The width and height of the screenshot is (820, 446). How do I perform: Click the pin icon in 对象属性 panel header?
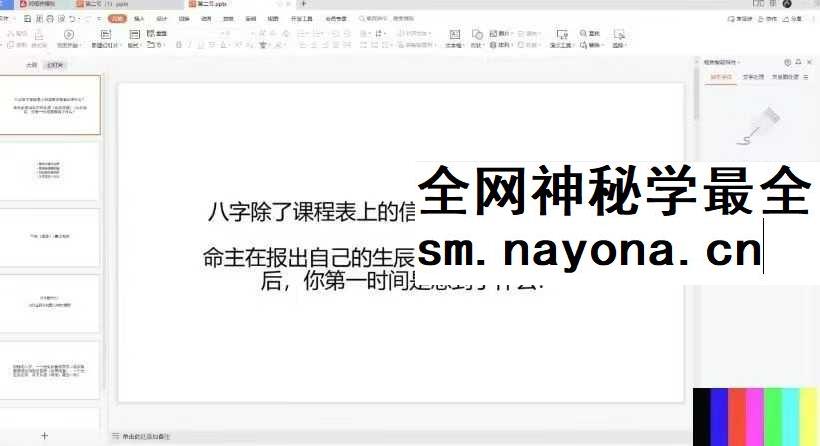pyautogui.click(x=799, y=62)
